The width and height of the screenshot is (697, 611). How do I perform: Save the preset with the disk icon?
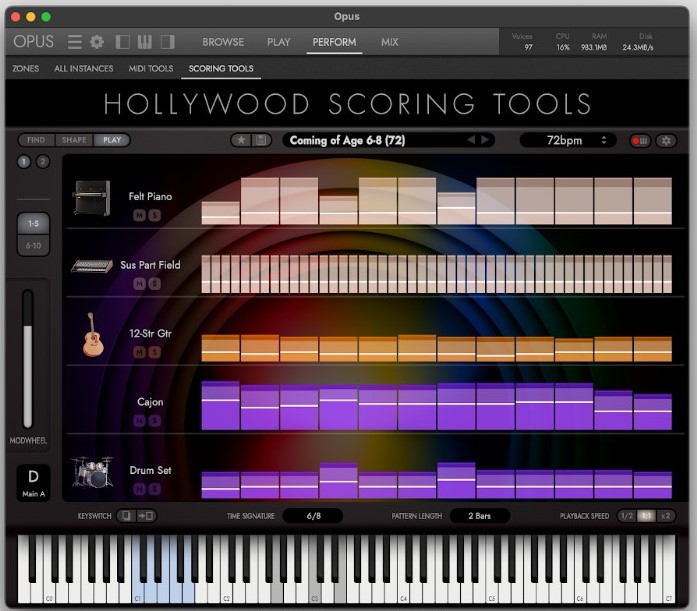(261, 140)
